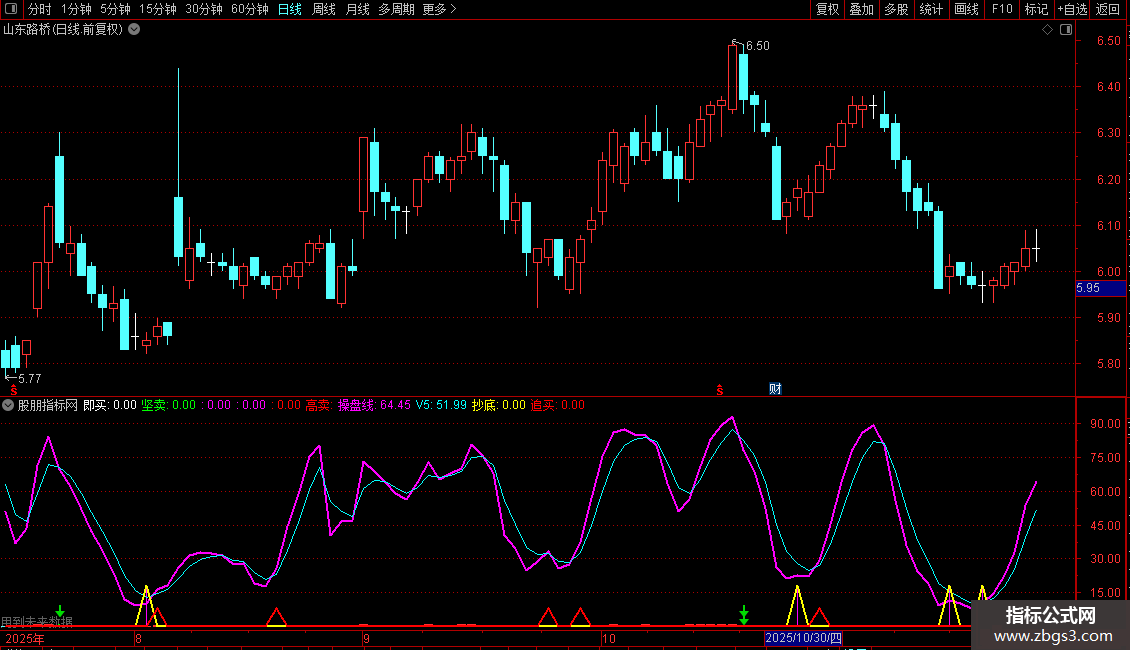Screen dimensions: 1130x650
Task: Click the 2025/10/30/四 date marker
Action: (x=803, y=638)
